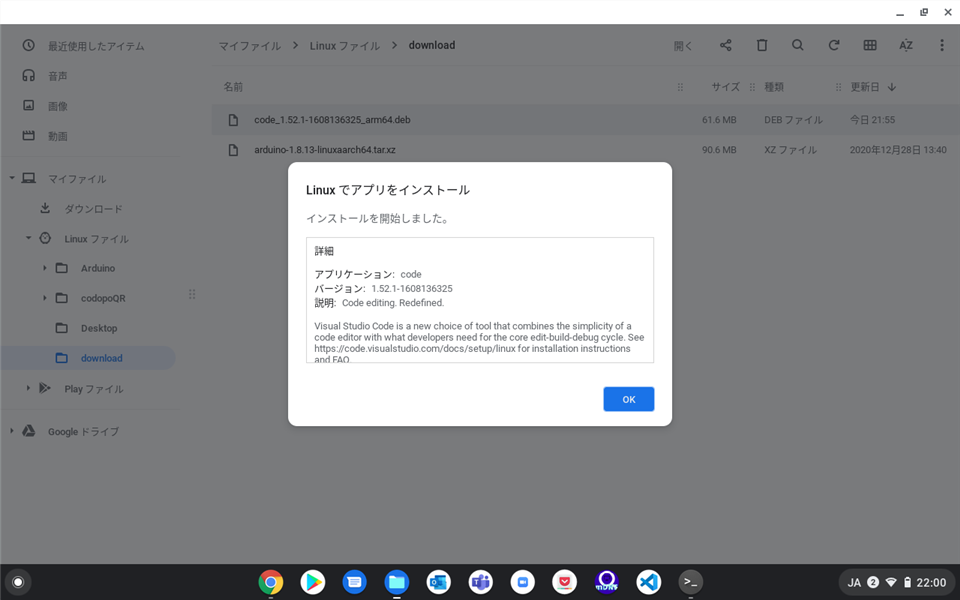Open Microsoft Teams from the shelf
This screenshot has width=960, height=600.
click(481, 582)
